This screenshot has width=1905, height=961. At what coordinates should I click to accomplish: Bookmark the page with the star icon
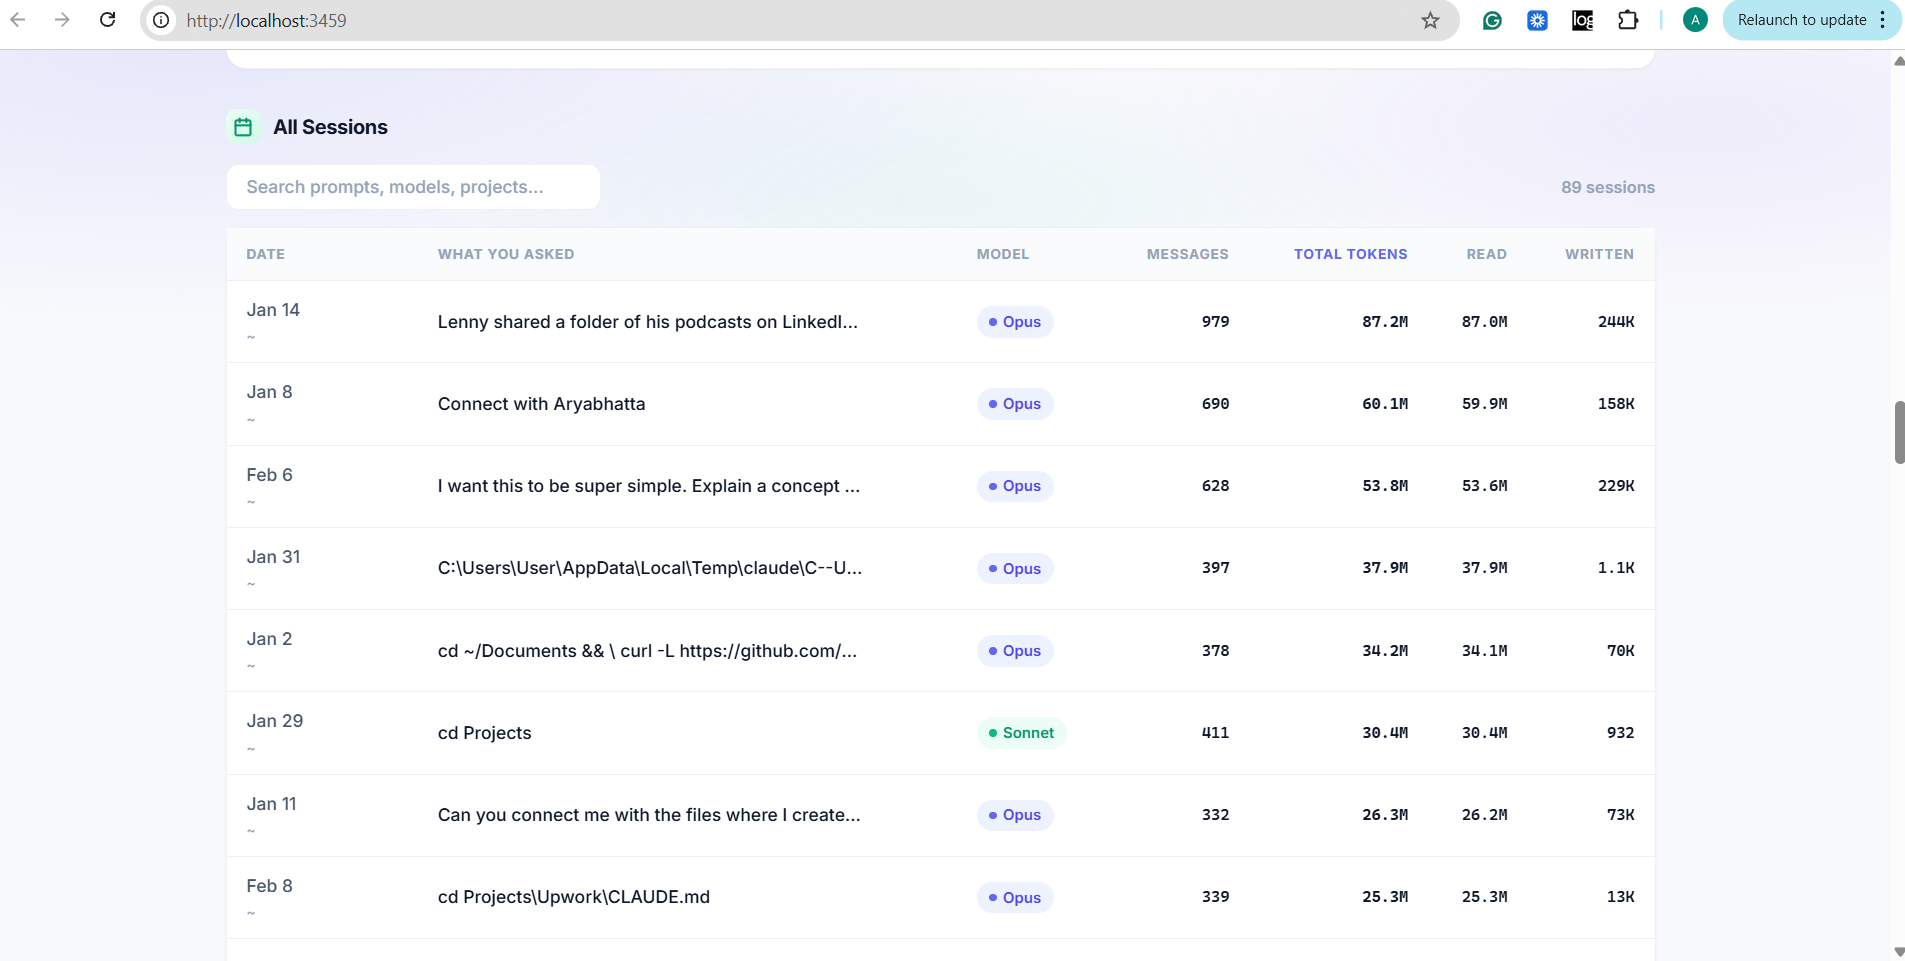(x=1430, y=20)
